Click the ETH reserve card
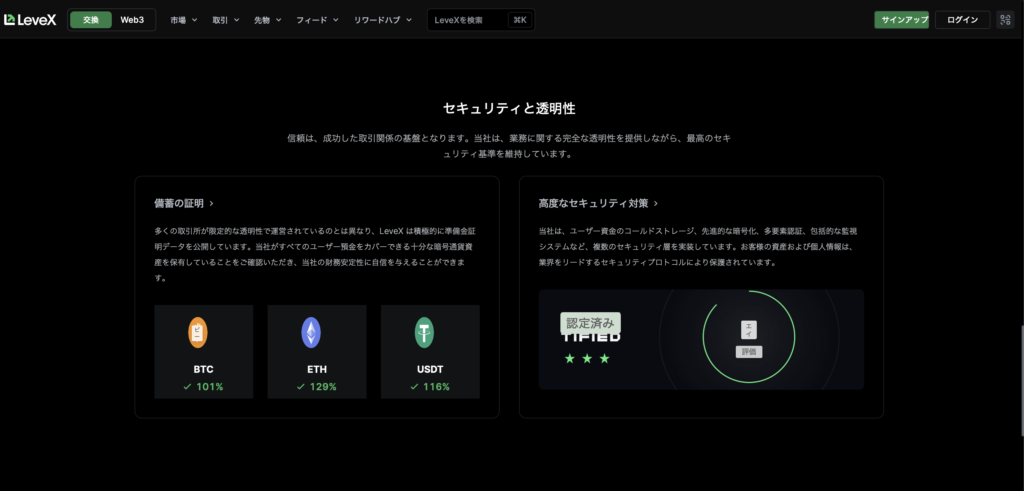Screen dimensions: 1024x491 point(317,352)
